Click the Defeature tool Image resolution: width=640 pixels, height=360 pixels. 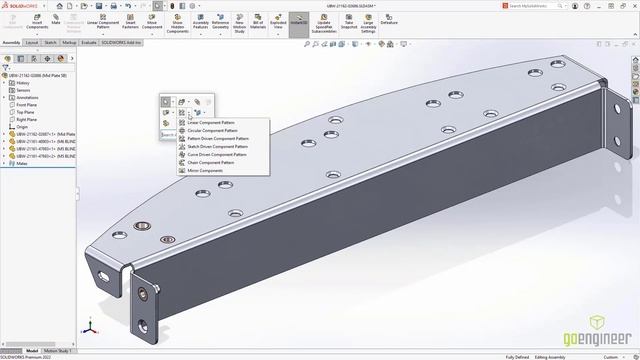[389, 20]
